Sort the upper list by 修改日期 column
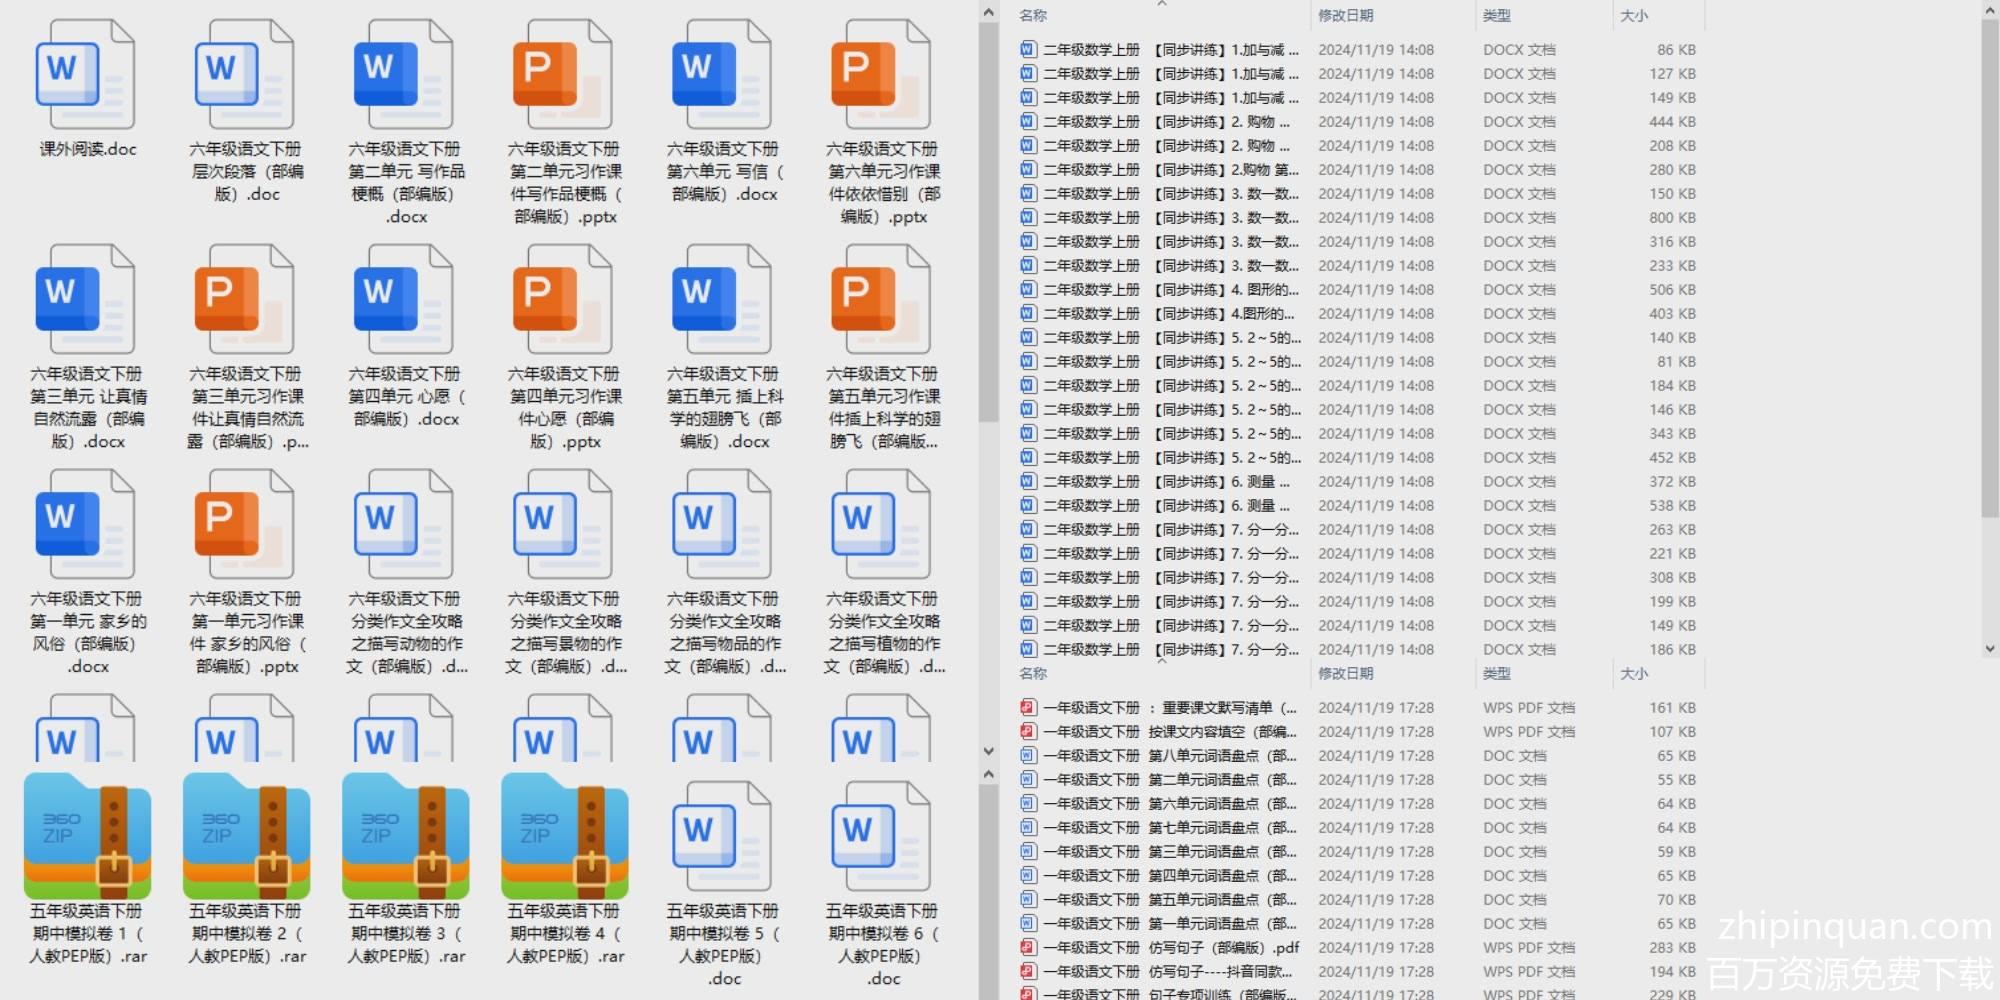This screenshot has width=2000, height=1000. pyautogui.click(x=1345, y=15)
